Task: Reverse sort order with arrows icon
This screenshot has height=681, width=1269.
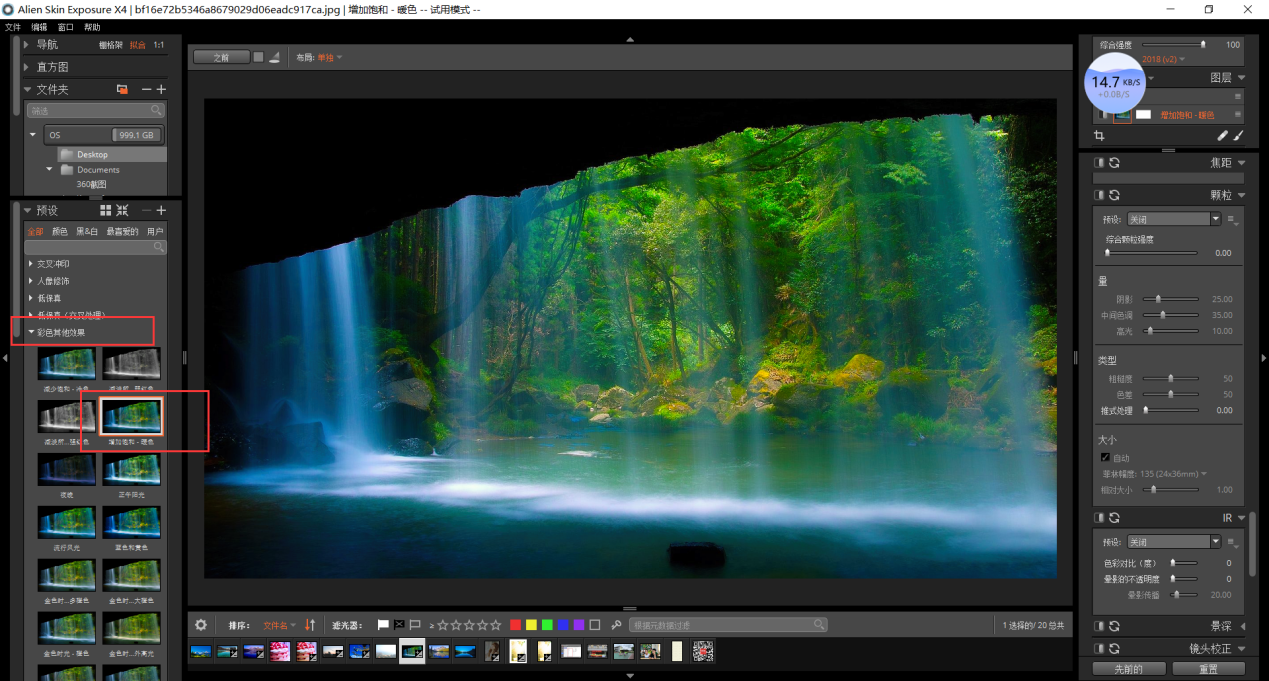Action: tap(310, 625)
